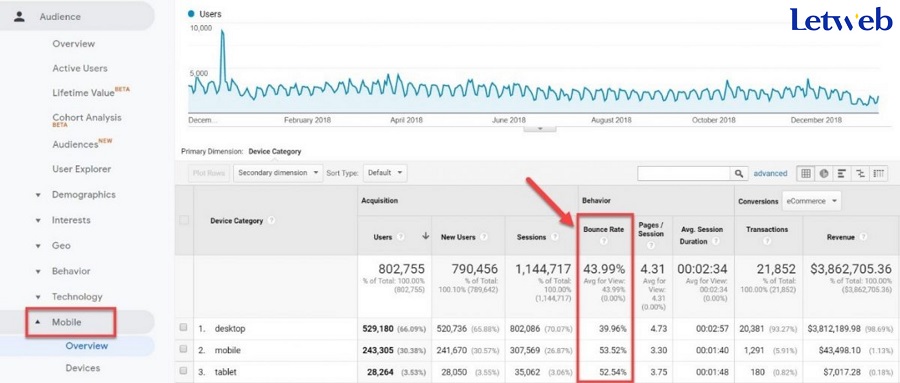The height and width of the screenshot is (383, 900).
Task: Click Device Category primary dimension link
Action: pos(274,152)
